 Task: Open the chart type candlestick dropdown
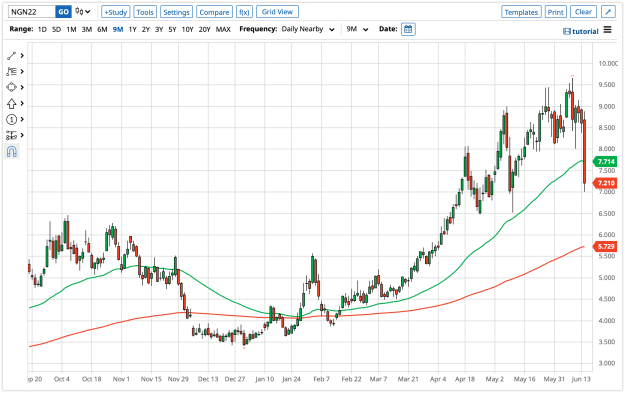pyautogui.click(x=83, y=12)
